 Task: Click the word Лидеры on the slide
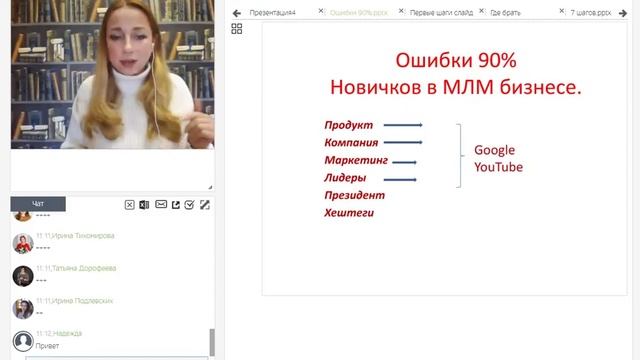click(345, 178)
